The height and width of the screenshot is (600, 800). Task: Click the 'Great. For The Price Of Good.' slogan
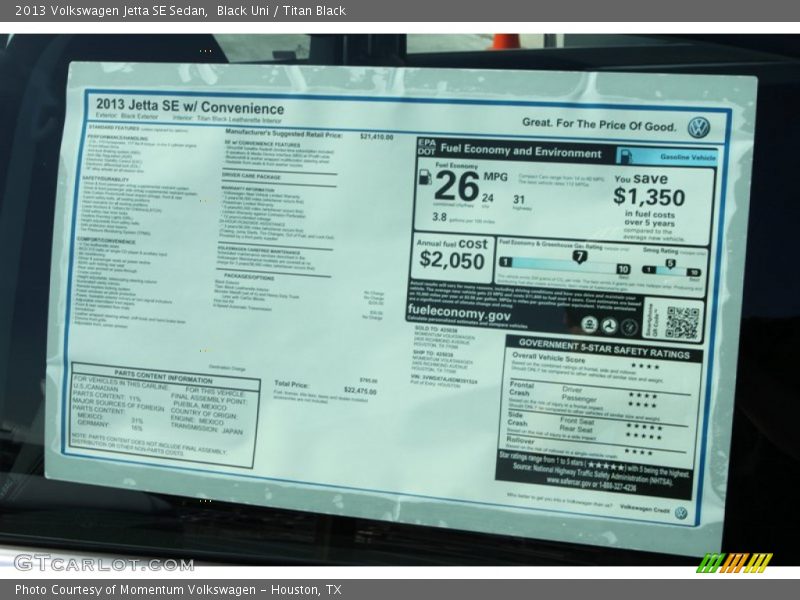tap(599, 124)
